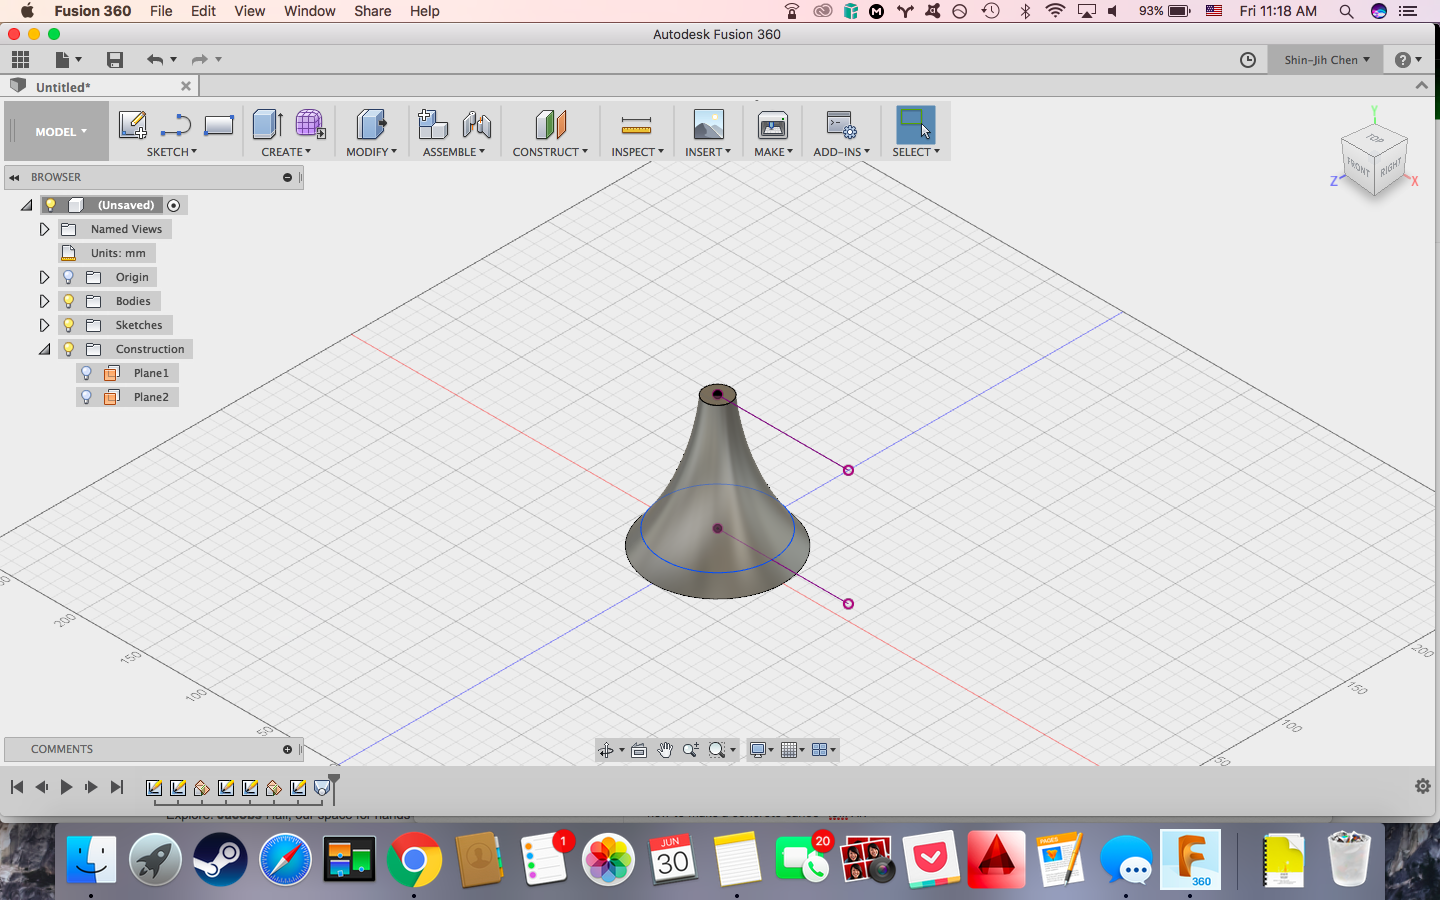The width and height of the screenshot is (1440, 900).
Task: Select the Zoom magnifier icon
Action: click(691, 750)
